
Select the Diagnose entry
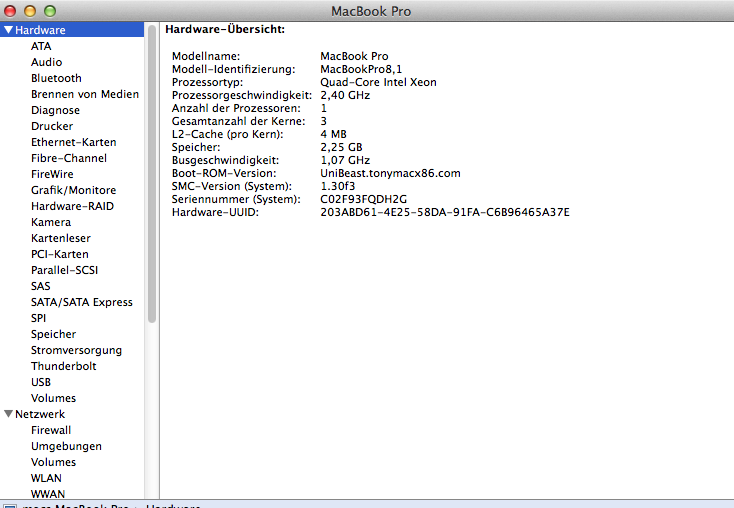point(55,110)
